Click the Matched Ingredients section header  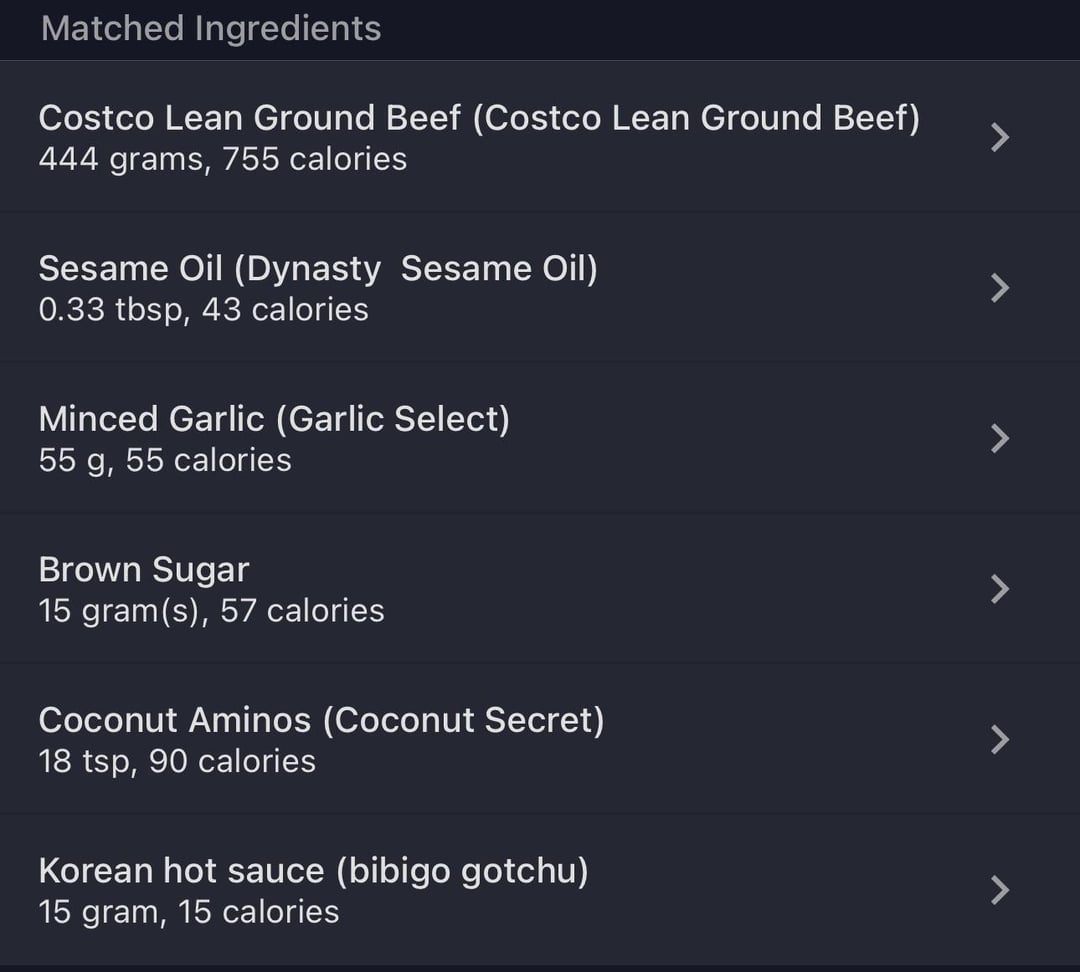[x=211, y=29]
